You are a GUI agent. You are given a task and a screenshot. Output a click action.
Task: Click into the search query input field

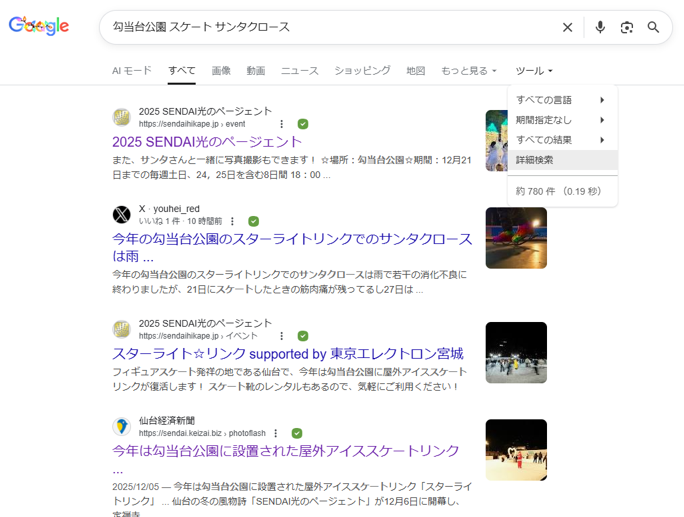click(x=332, y=27)
